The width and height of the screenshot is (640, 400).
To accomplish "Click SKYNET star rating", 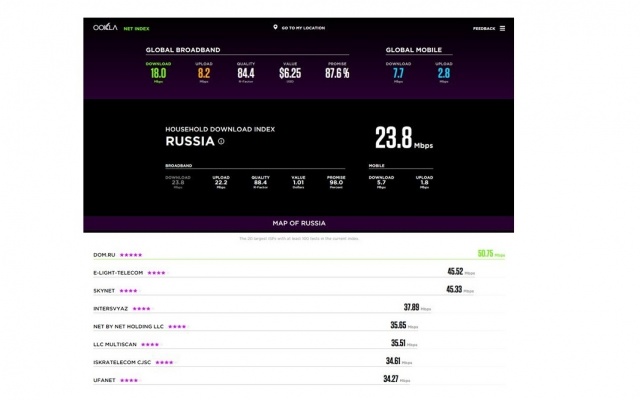I will 129,291.
